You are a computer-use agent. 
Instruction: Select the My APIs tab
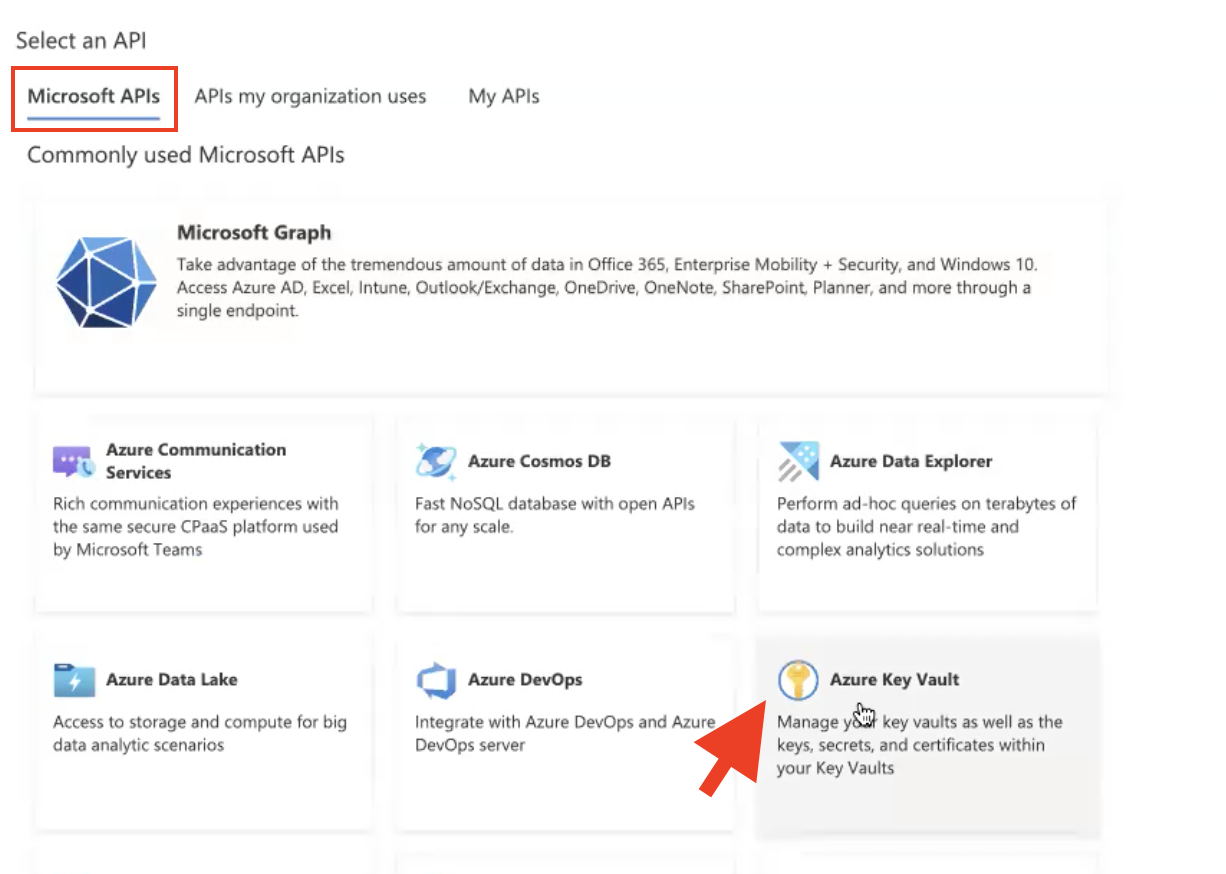(x=504, y=97)
